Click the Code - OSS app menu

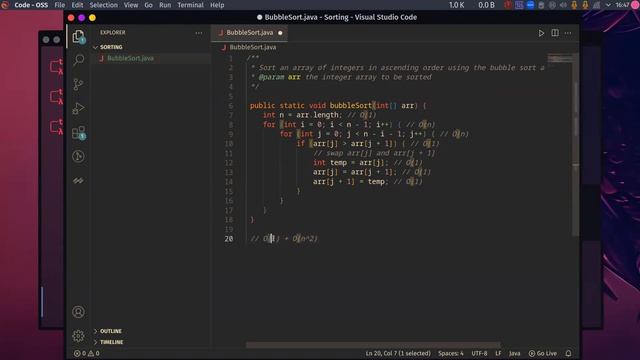31,5
